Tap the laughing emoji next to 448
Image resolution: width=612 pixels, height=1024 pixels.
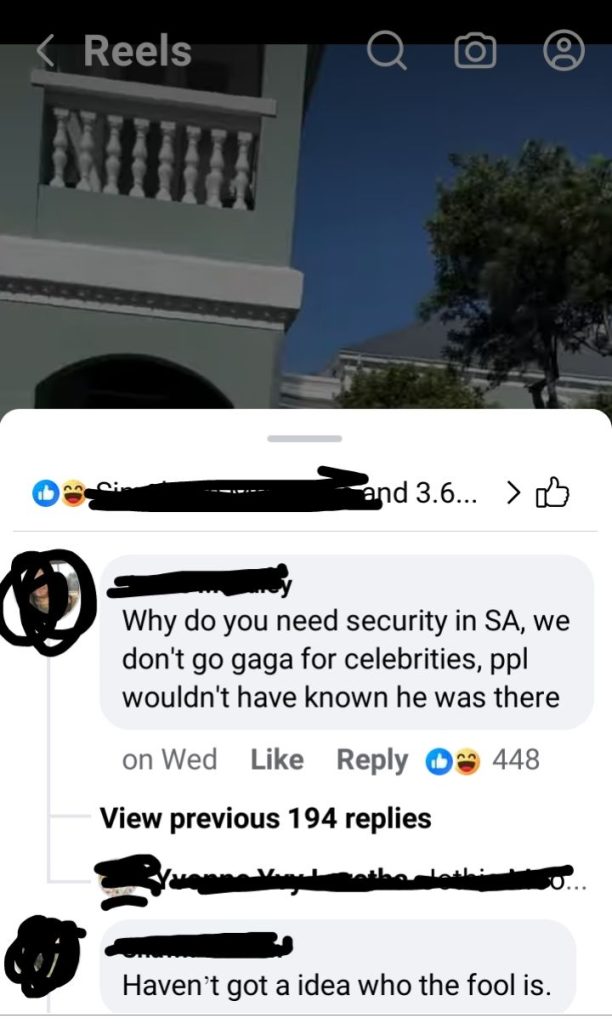coord(466,761)
